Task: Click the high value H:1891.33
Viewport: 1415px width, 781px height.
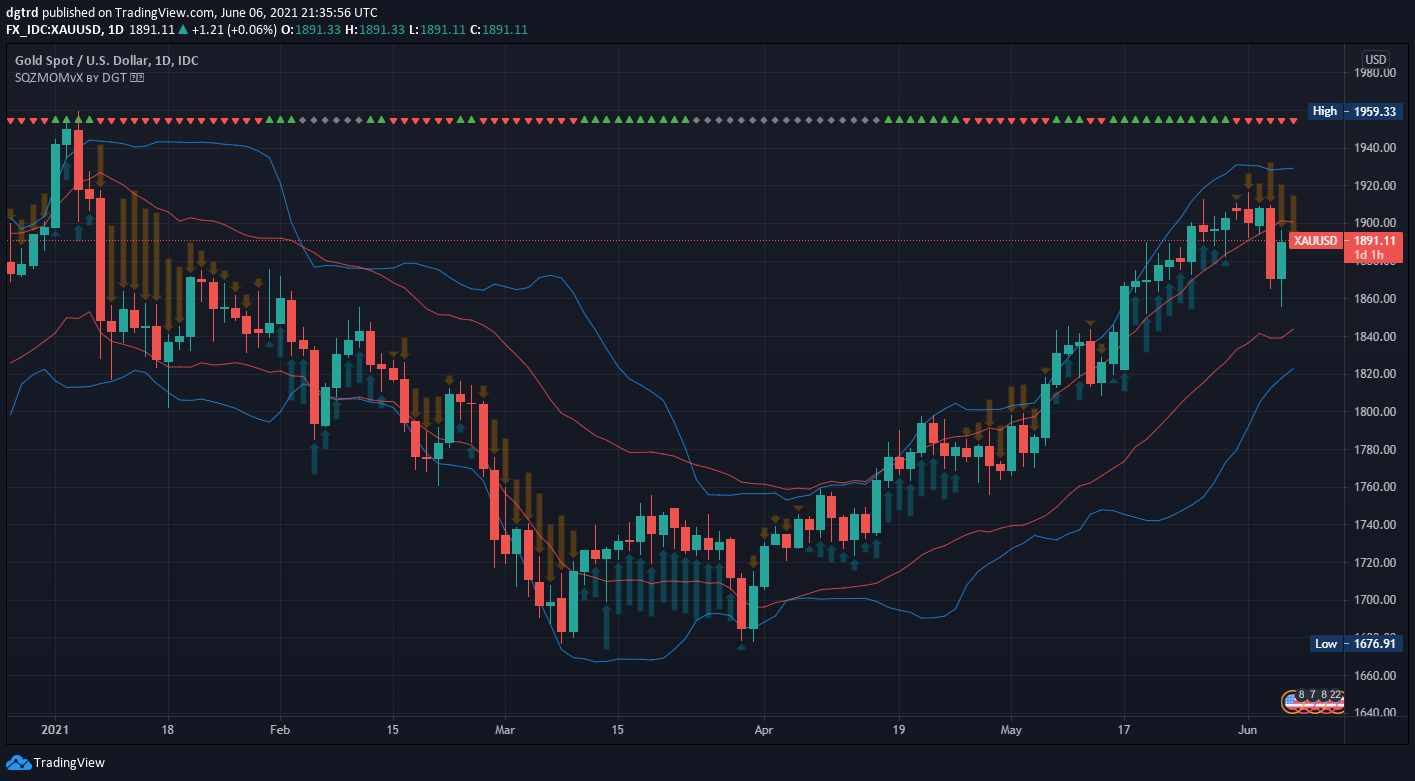Action: tap(375, 30)
